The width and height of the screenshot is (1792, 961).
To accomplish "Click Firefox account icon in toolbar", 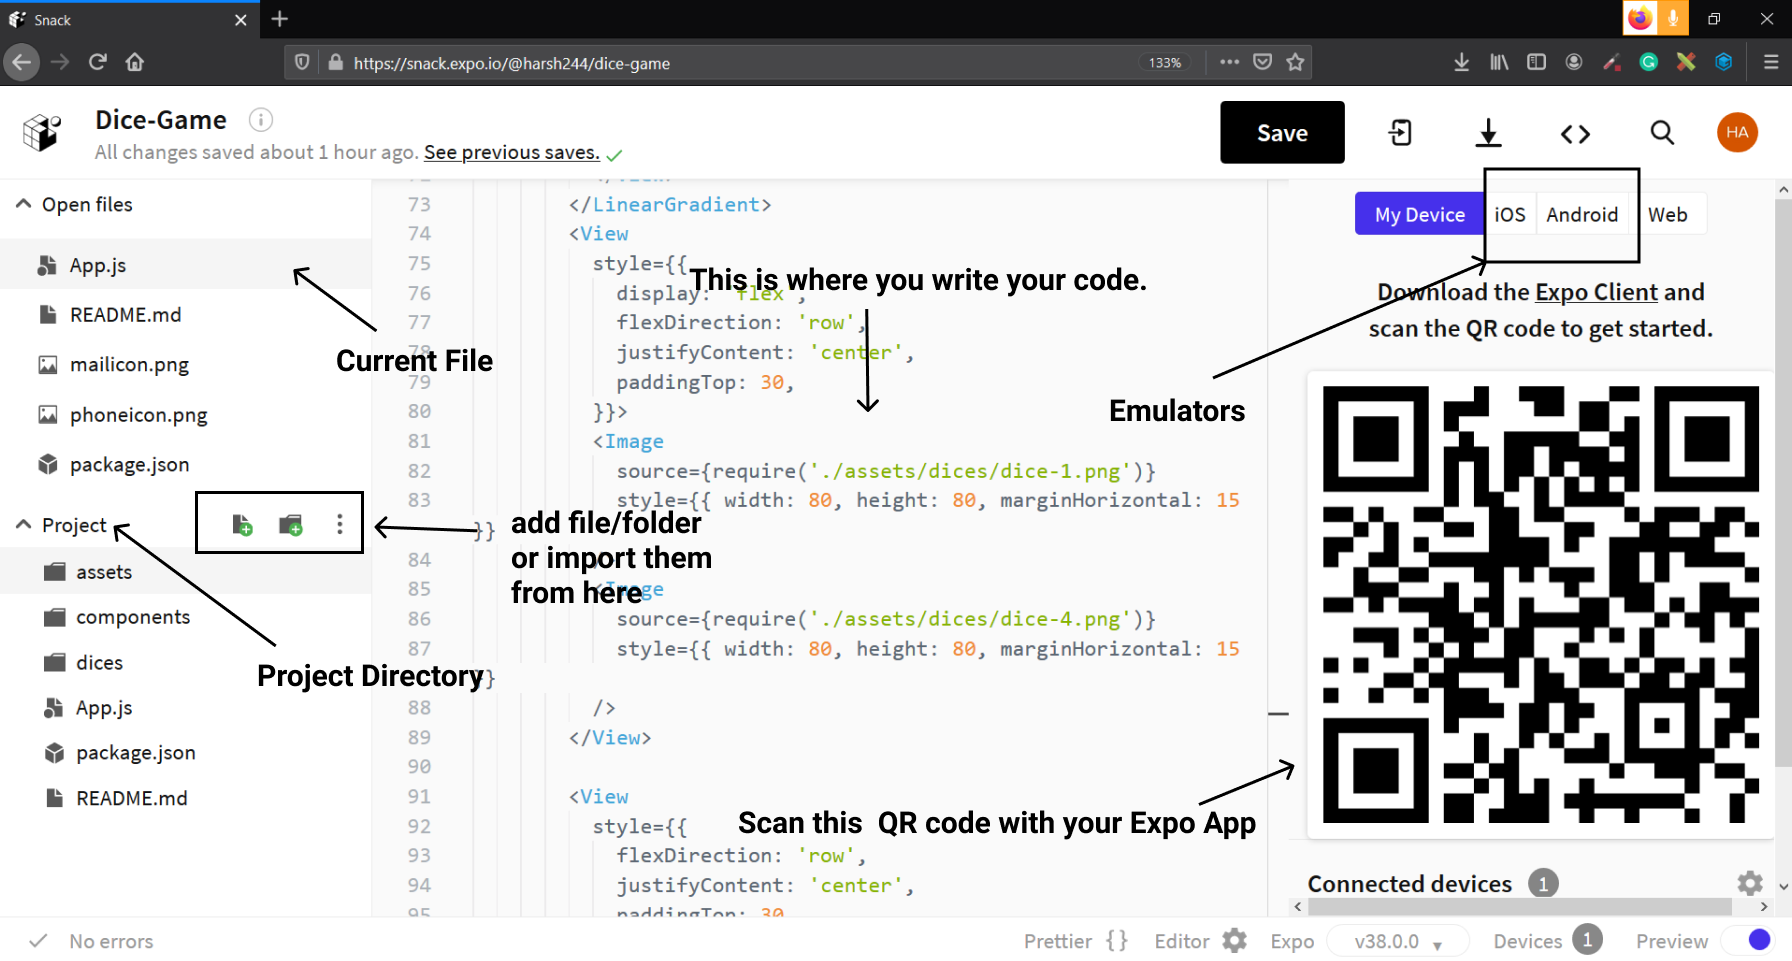I will (x=1574, y=62).
